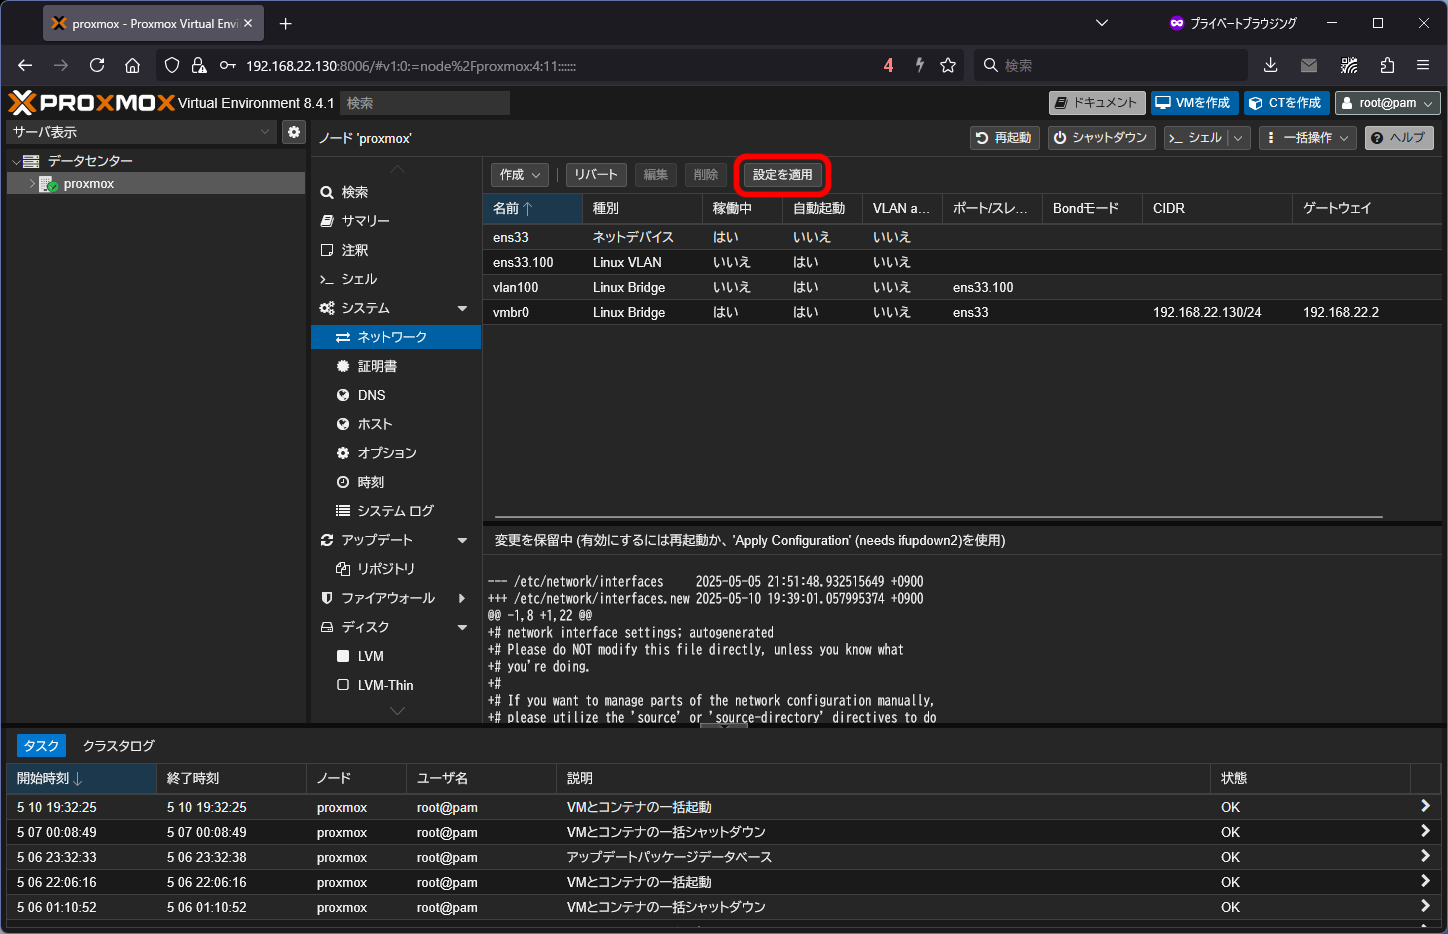Open システム ログ menu item
This screenshot has width=1448, height=934.
(396, 511)
